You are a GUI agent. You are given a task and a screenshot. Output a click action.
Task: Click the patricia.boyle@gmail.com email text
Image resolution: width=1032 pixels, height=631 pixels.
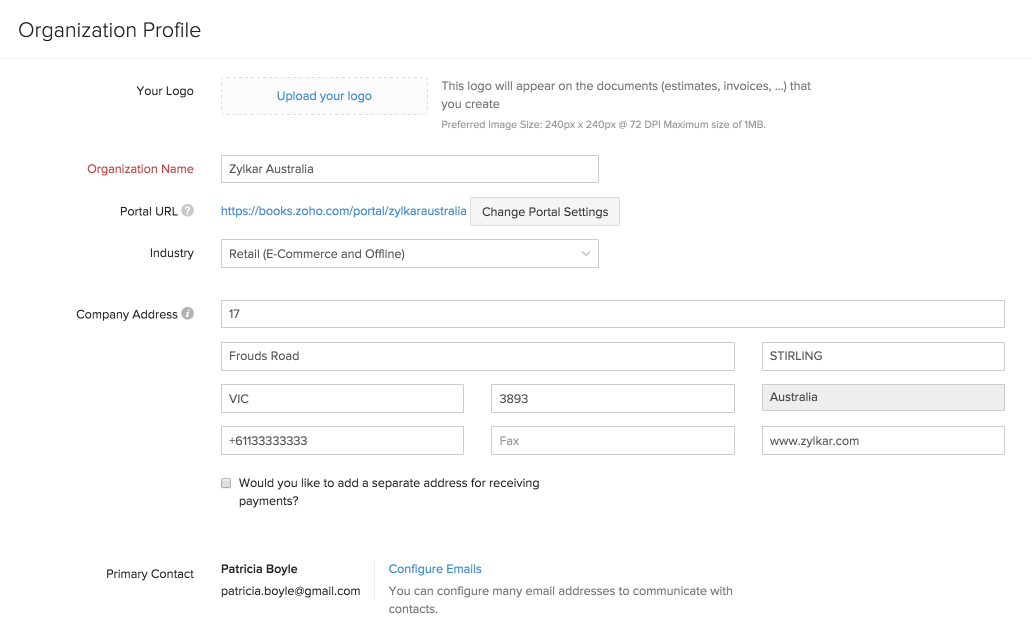(290, 591)
